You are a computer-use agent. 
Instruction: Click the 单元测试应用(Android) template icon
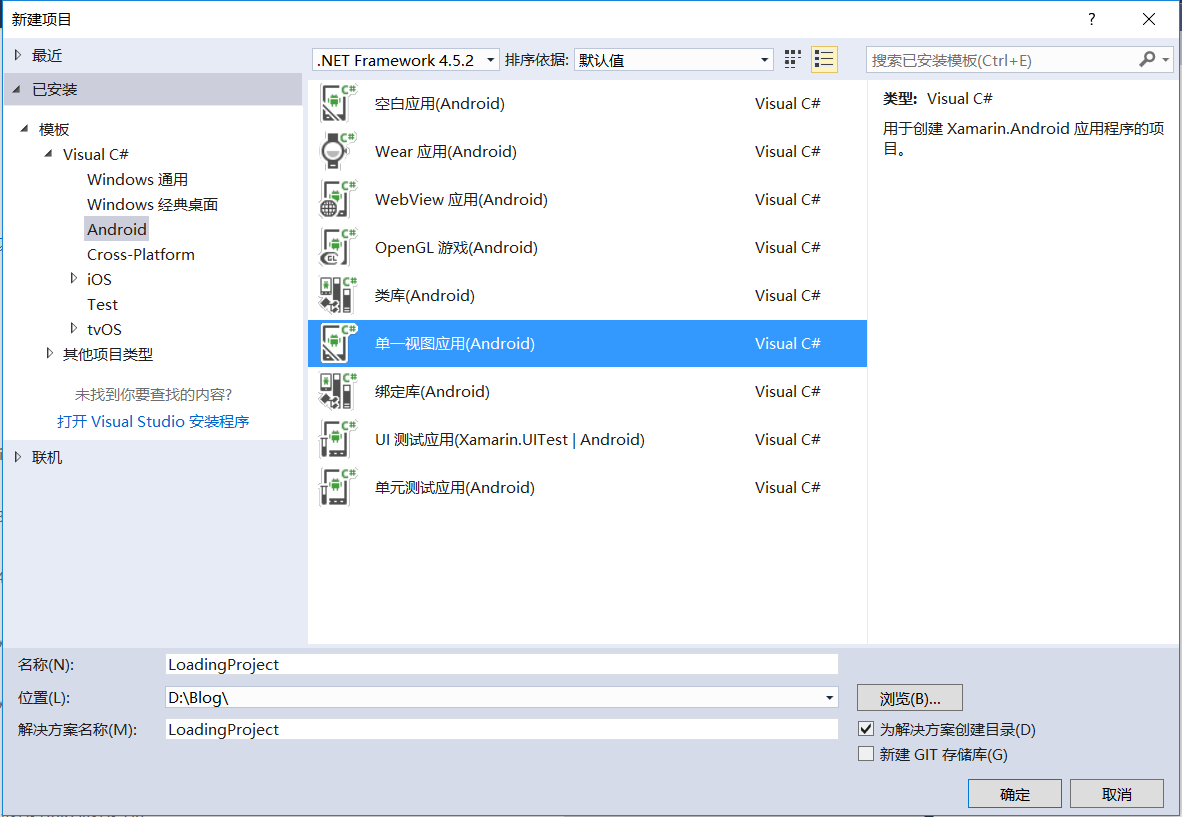click(x=338, y=488)
